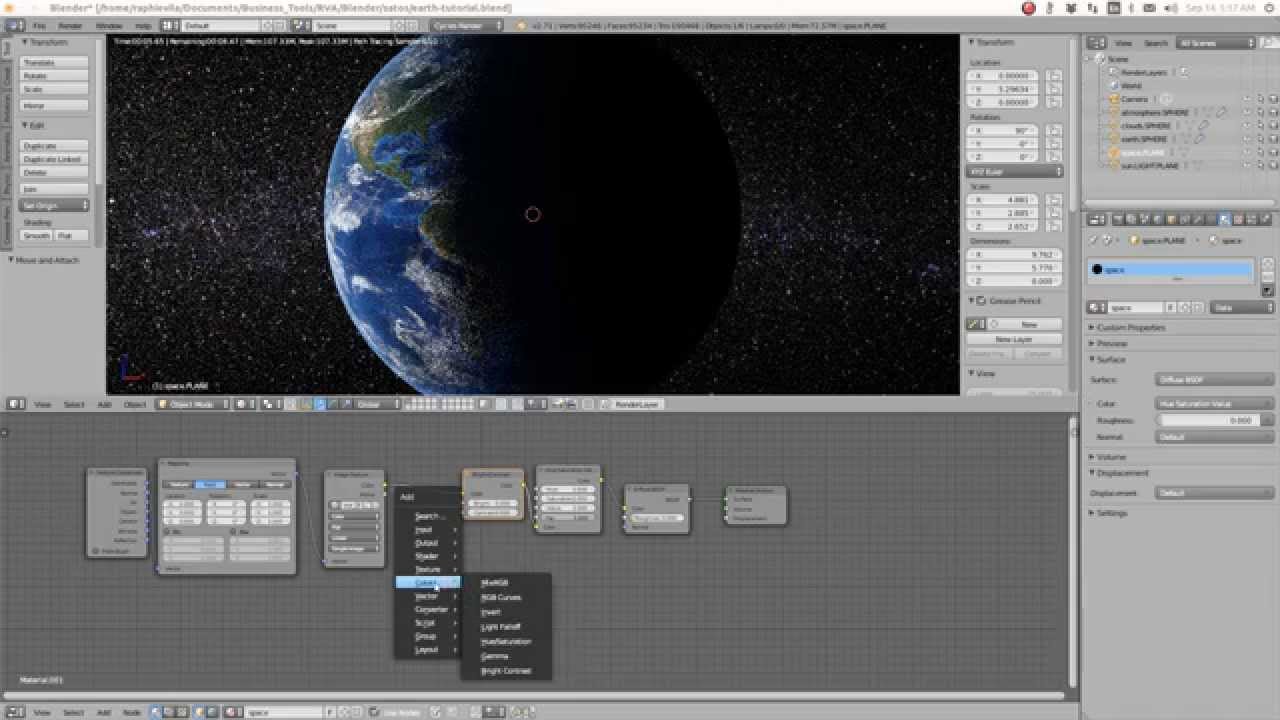Set shading to Flat
This screenshot has width=1280, height=720.
click(71, 235)
